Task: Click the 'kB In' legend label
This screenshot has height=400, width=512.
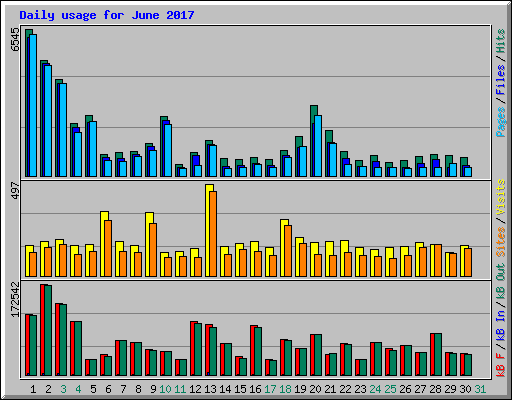Action: [x=501, y=325]
